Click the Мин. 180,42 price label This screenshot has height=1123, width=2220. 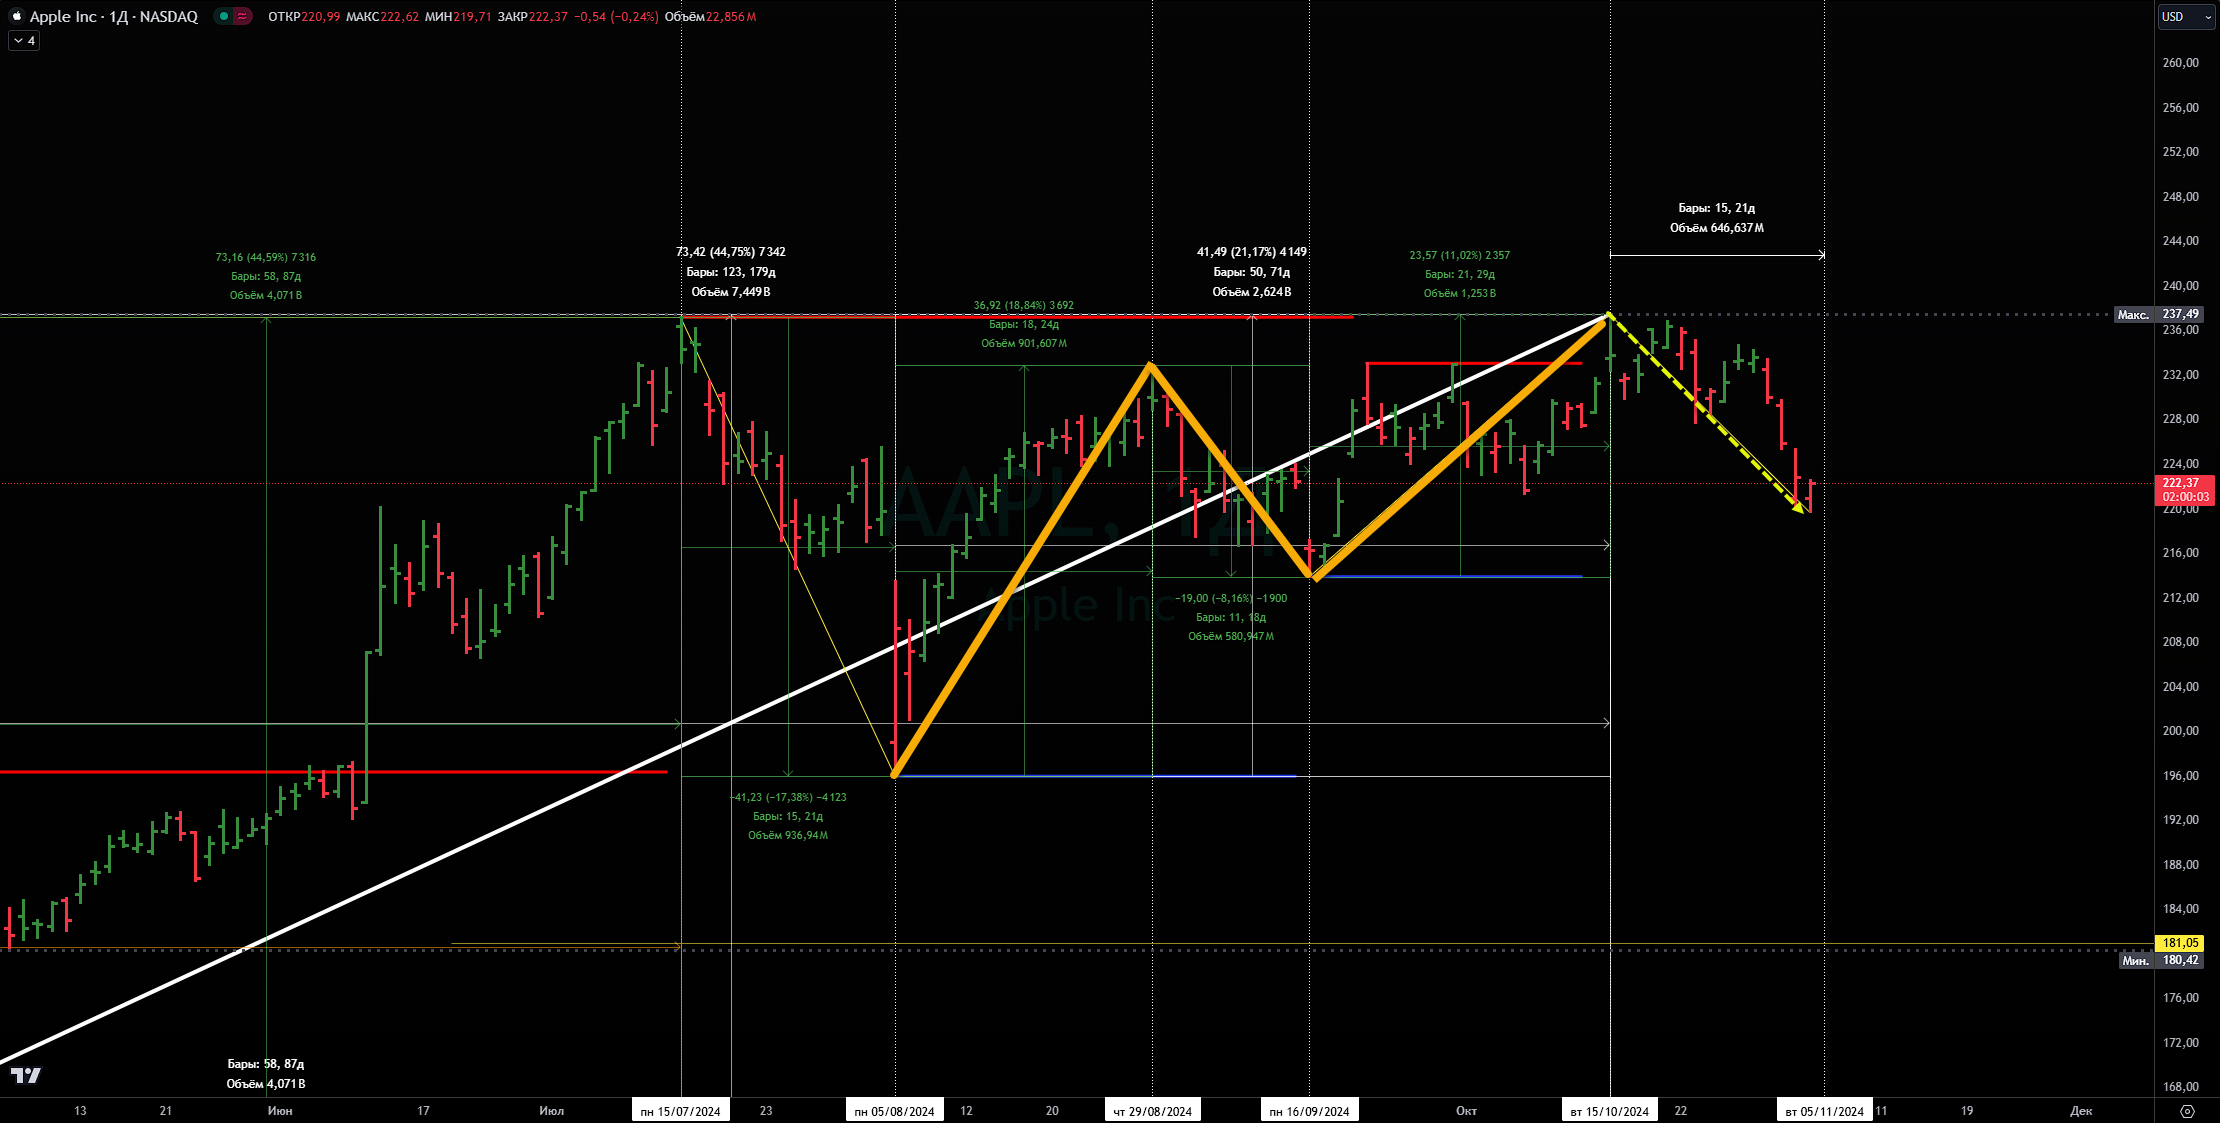pyautogui.click(x=2161, y=960)
